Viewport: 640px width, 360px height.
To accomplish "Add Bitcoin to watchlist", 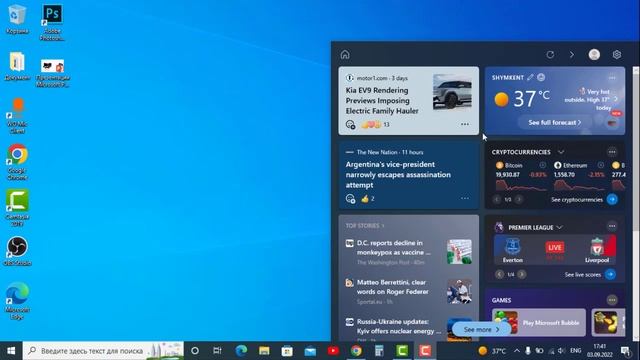I will click(542, 165).
